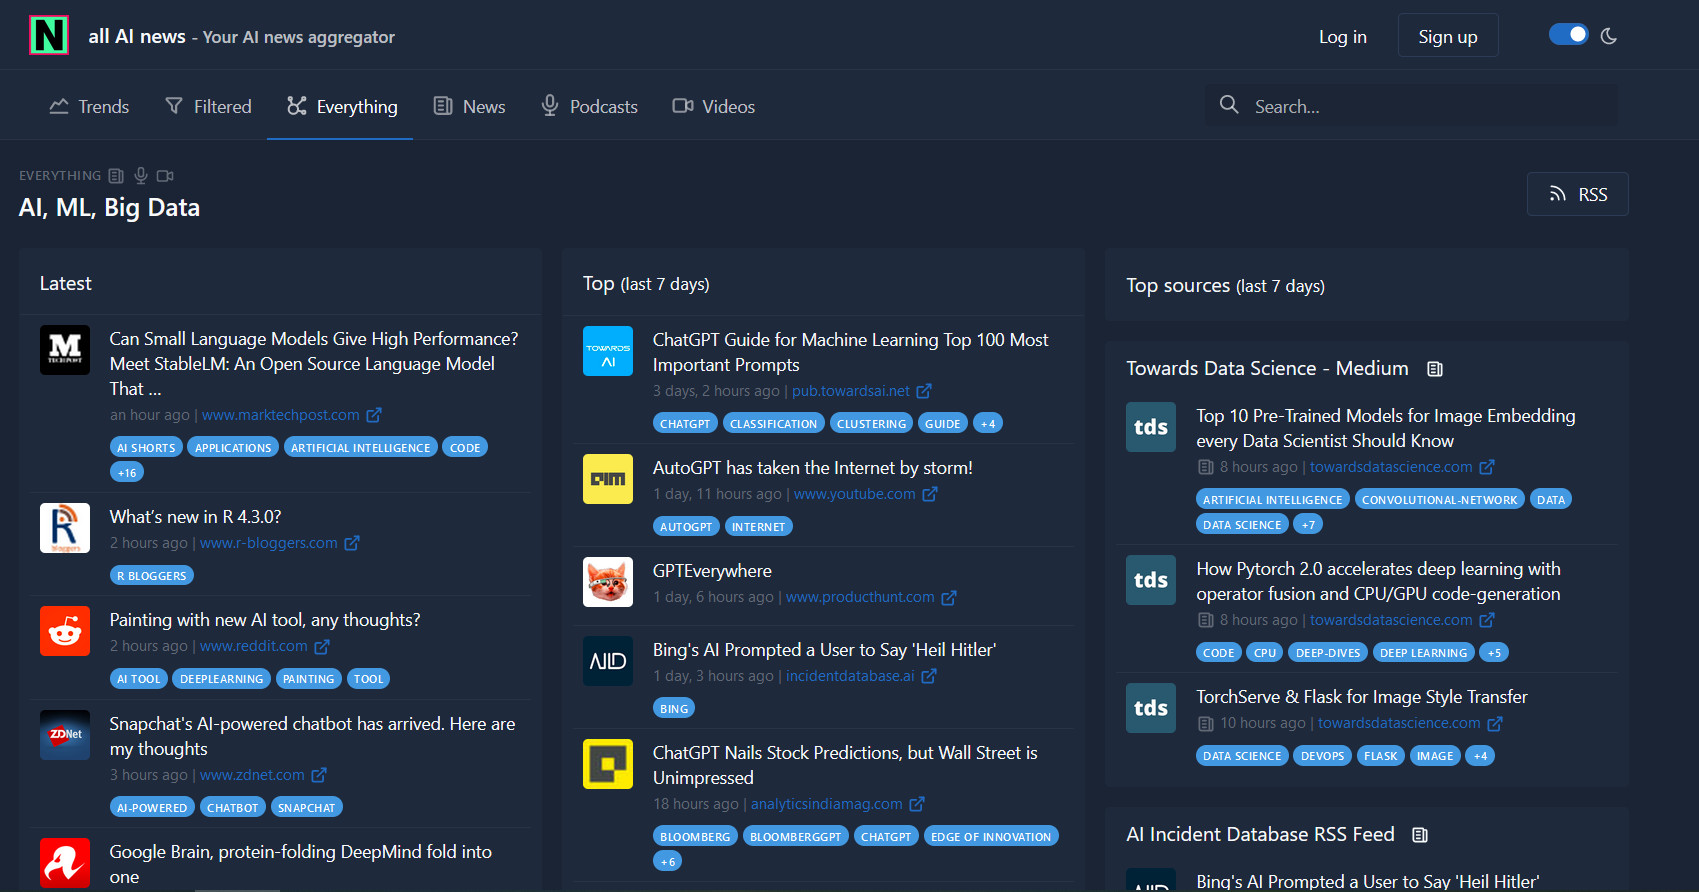Open the Podcasts tab

coord(589,106)
